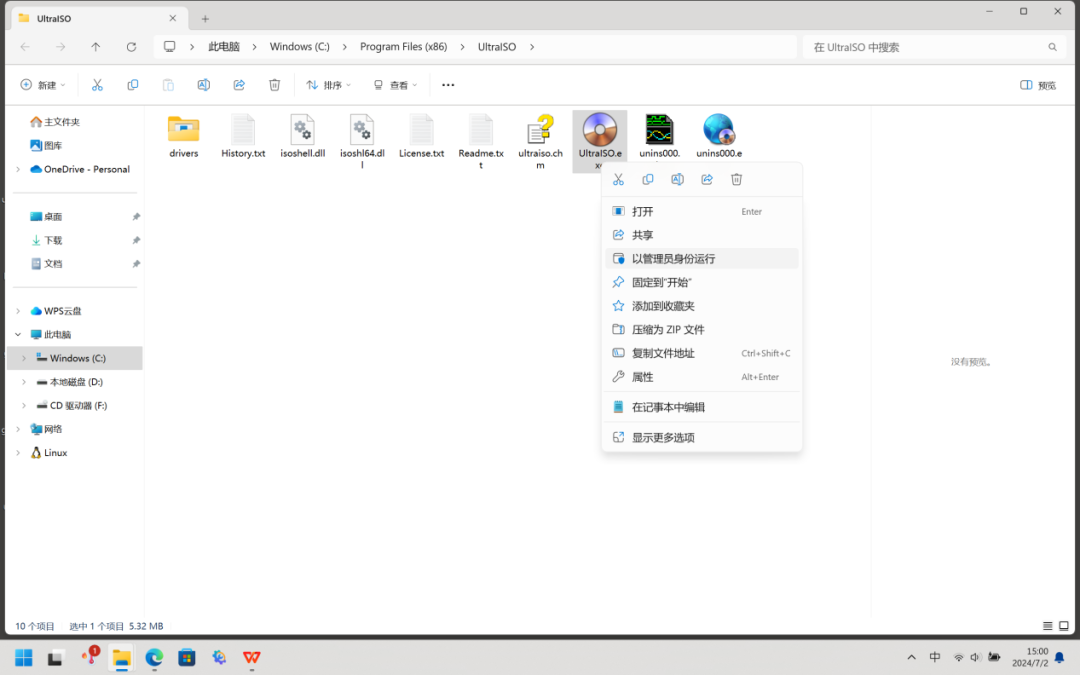Select the UltraISO.exe disc icon
Image resolution: width=1080 pixels, height=675 pixels.
click(600, 129)
